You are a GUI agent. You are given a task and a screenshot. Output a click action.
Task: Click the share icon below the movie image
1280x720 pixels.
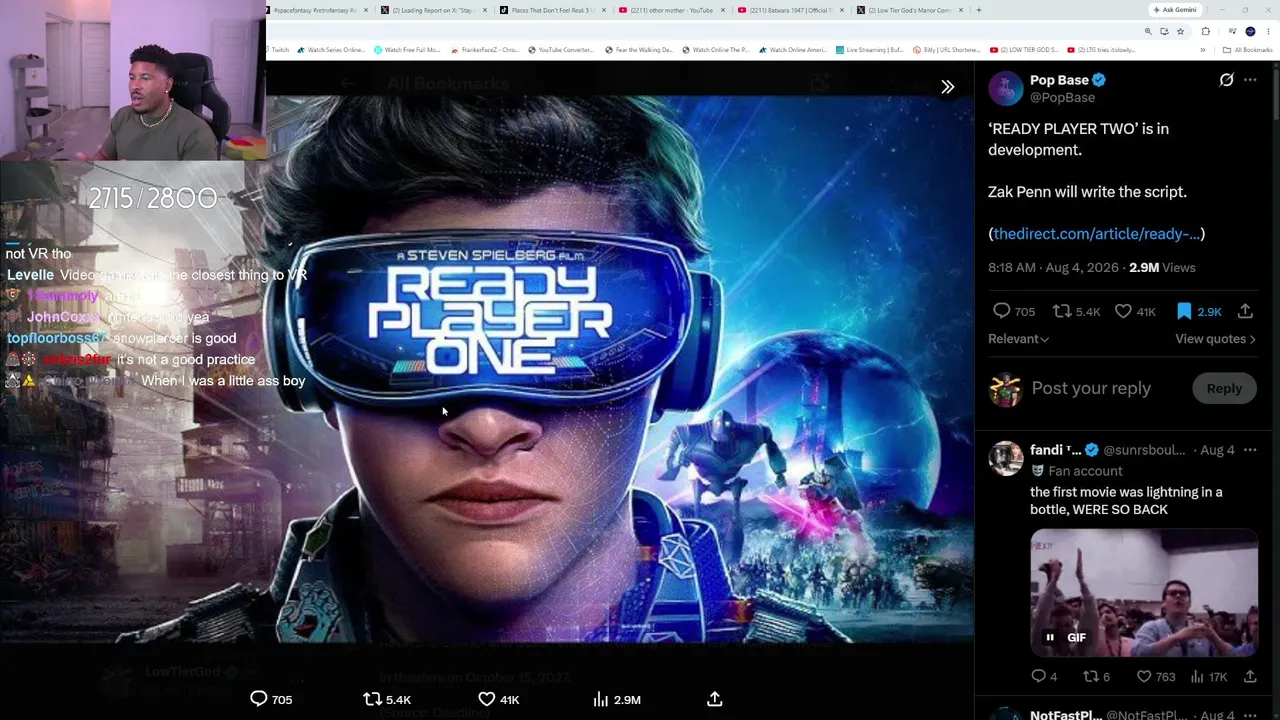click(714, 699)
